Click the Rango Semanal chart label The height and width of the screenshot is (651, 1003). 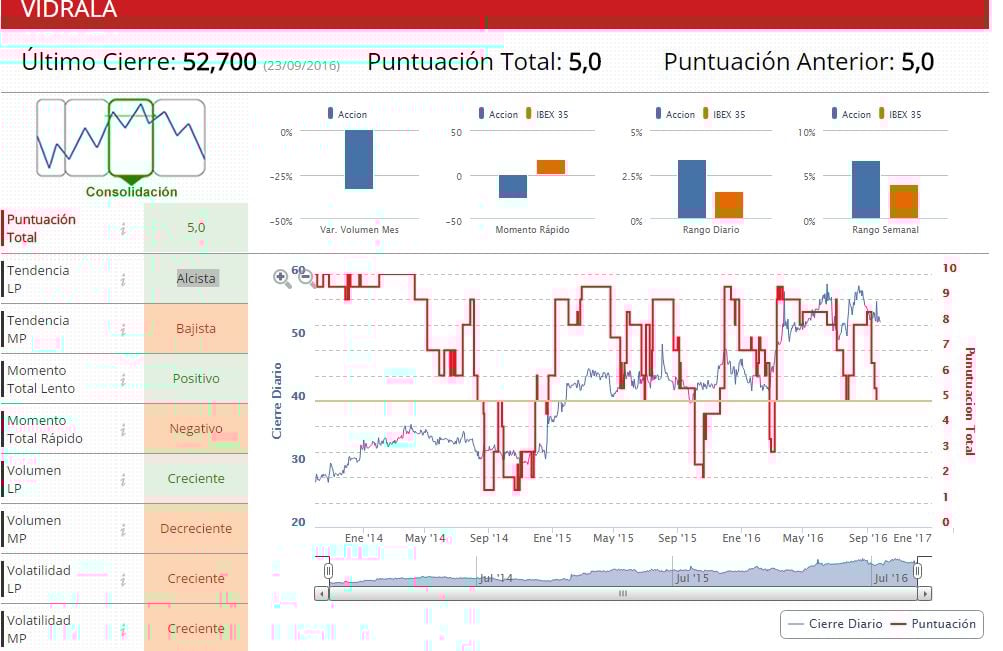click(x=885, y=230)
